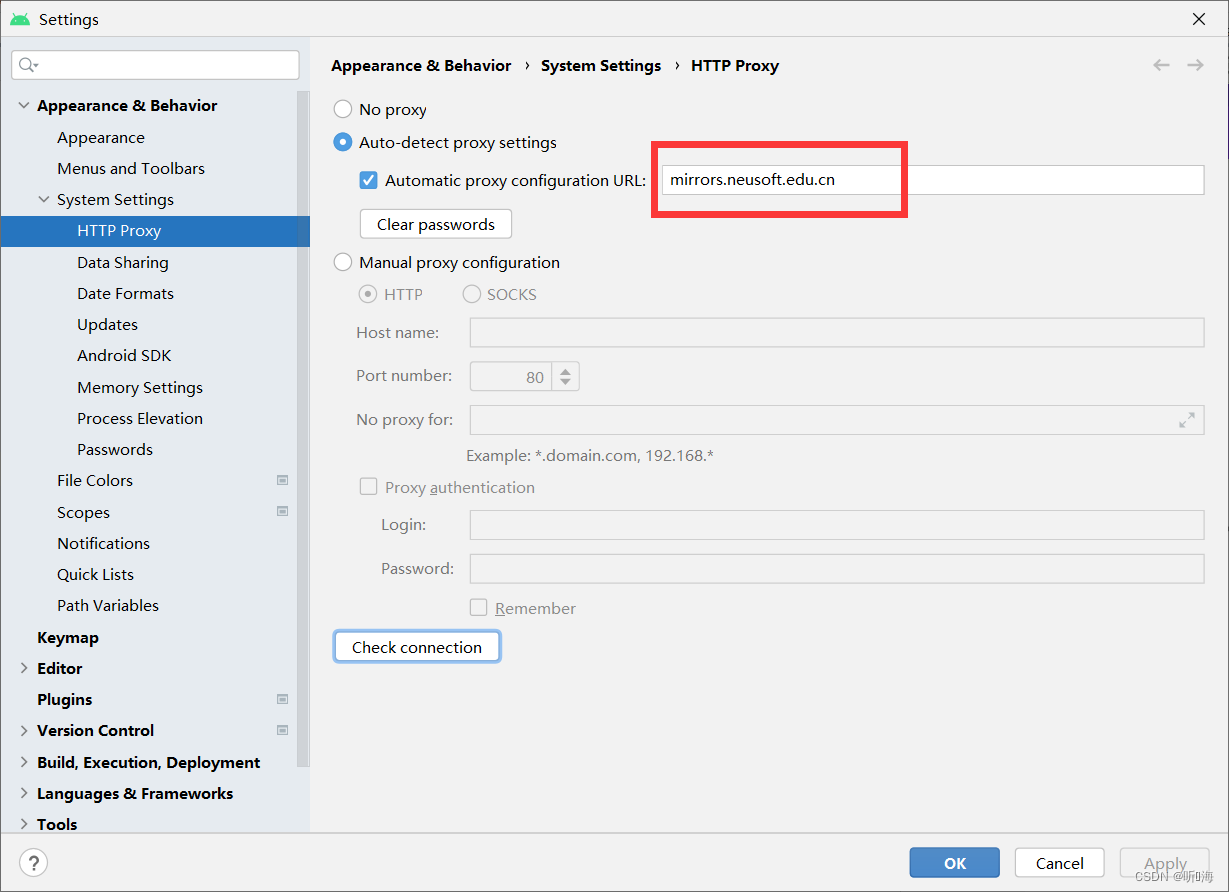The width and height of the screenshot is (1229, 892).
Task: Click the project-level icon beside Scopes
Action: pos(283,512)
